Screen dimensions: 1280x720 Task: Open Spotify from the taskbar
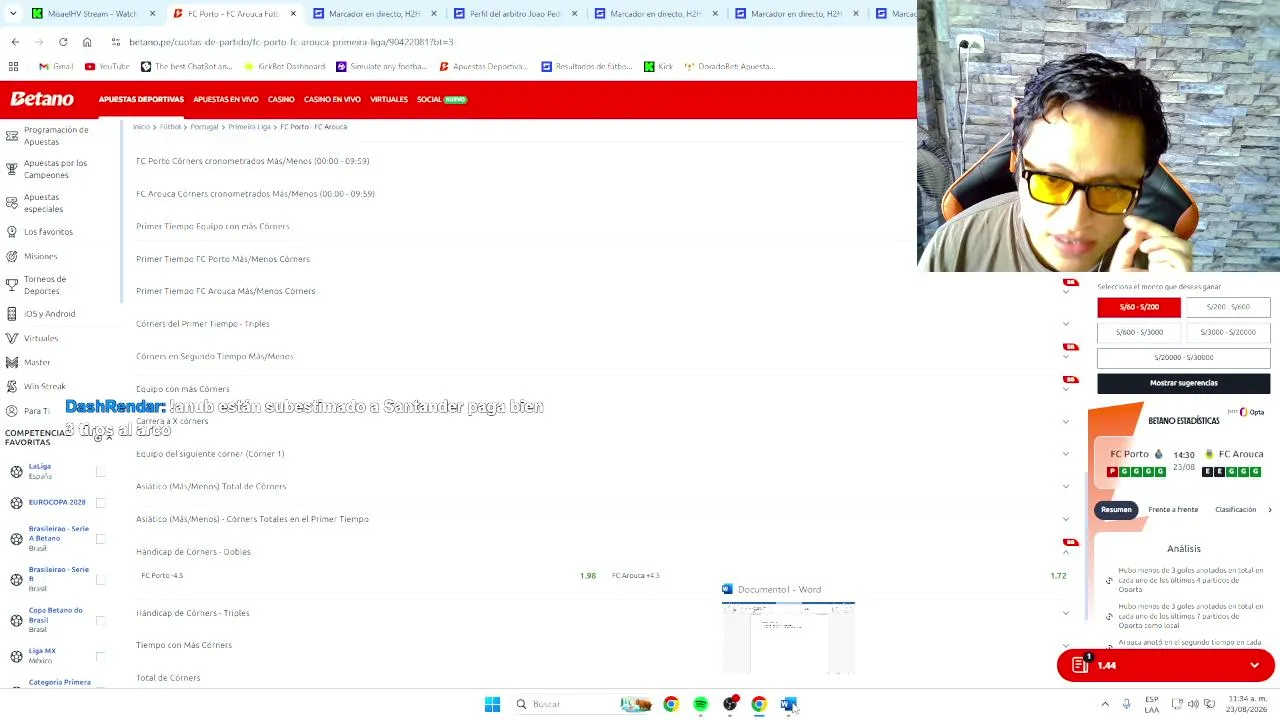700,704
